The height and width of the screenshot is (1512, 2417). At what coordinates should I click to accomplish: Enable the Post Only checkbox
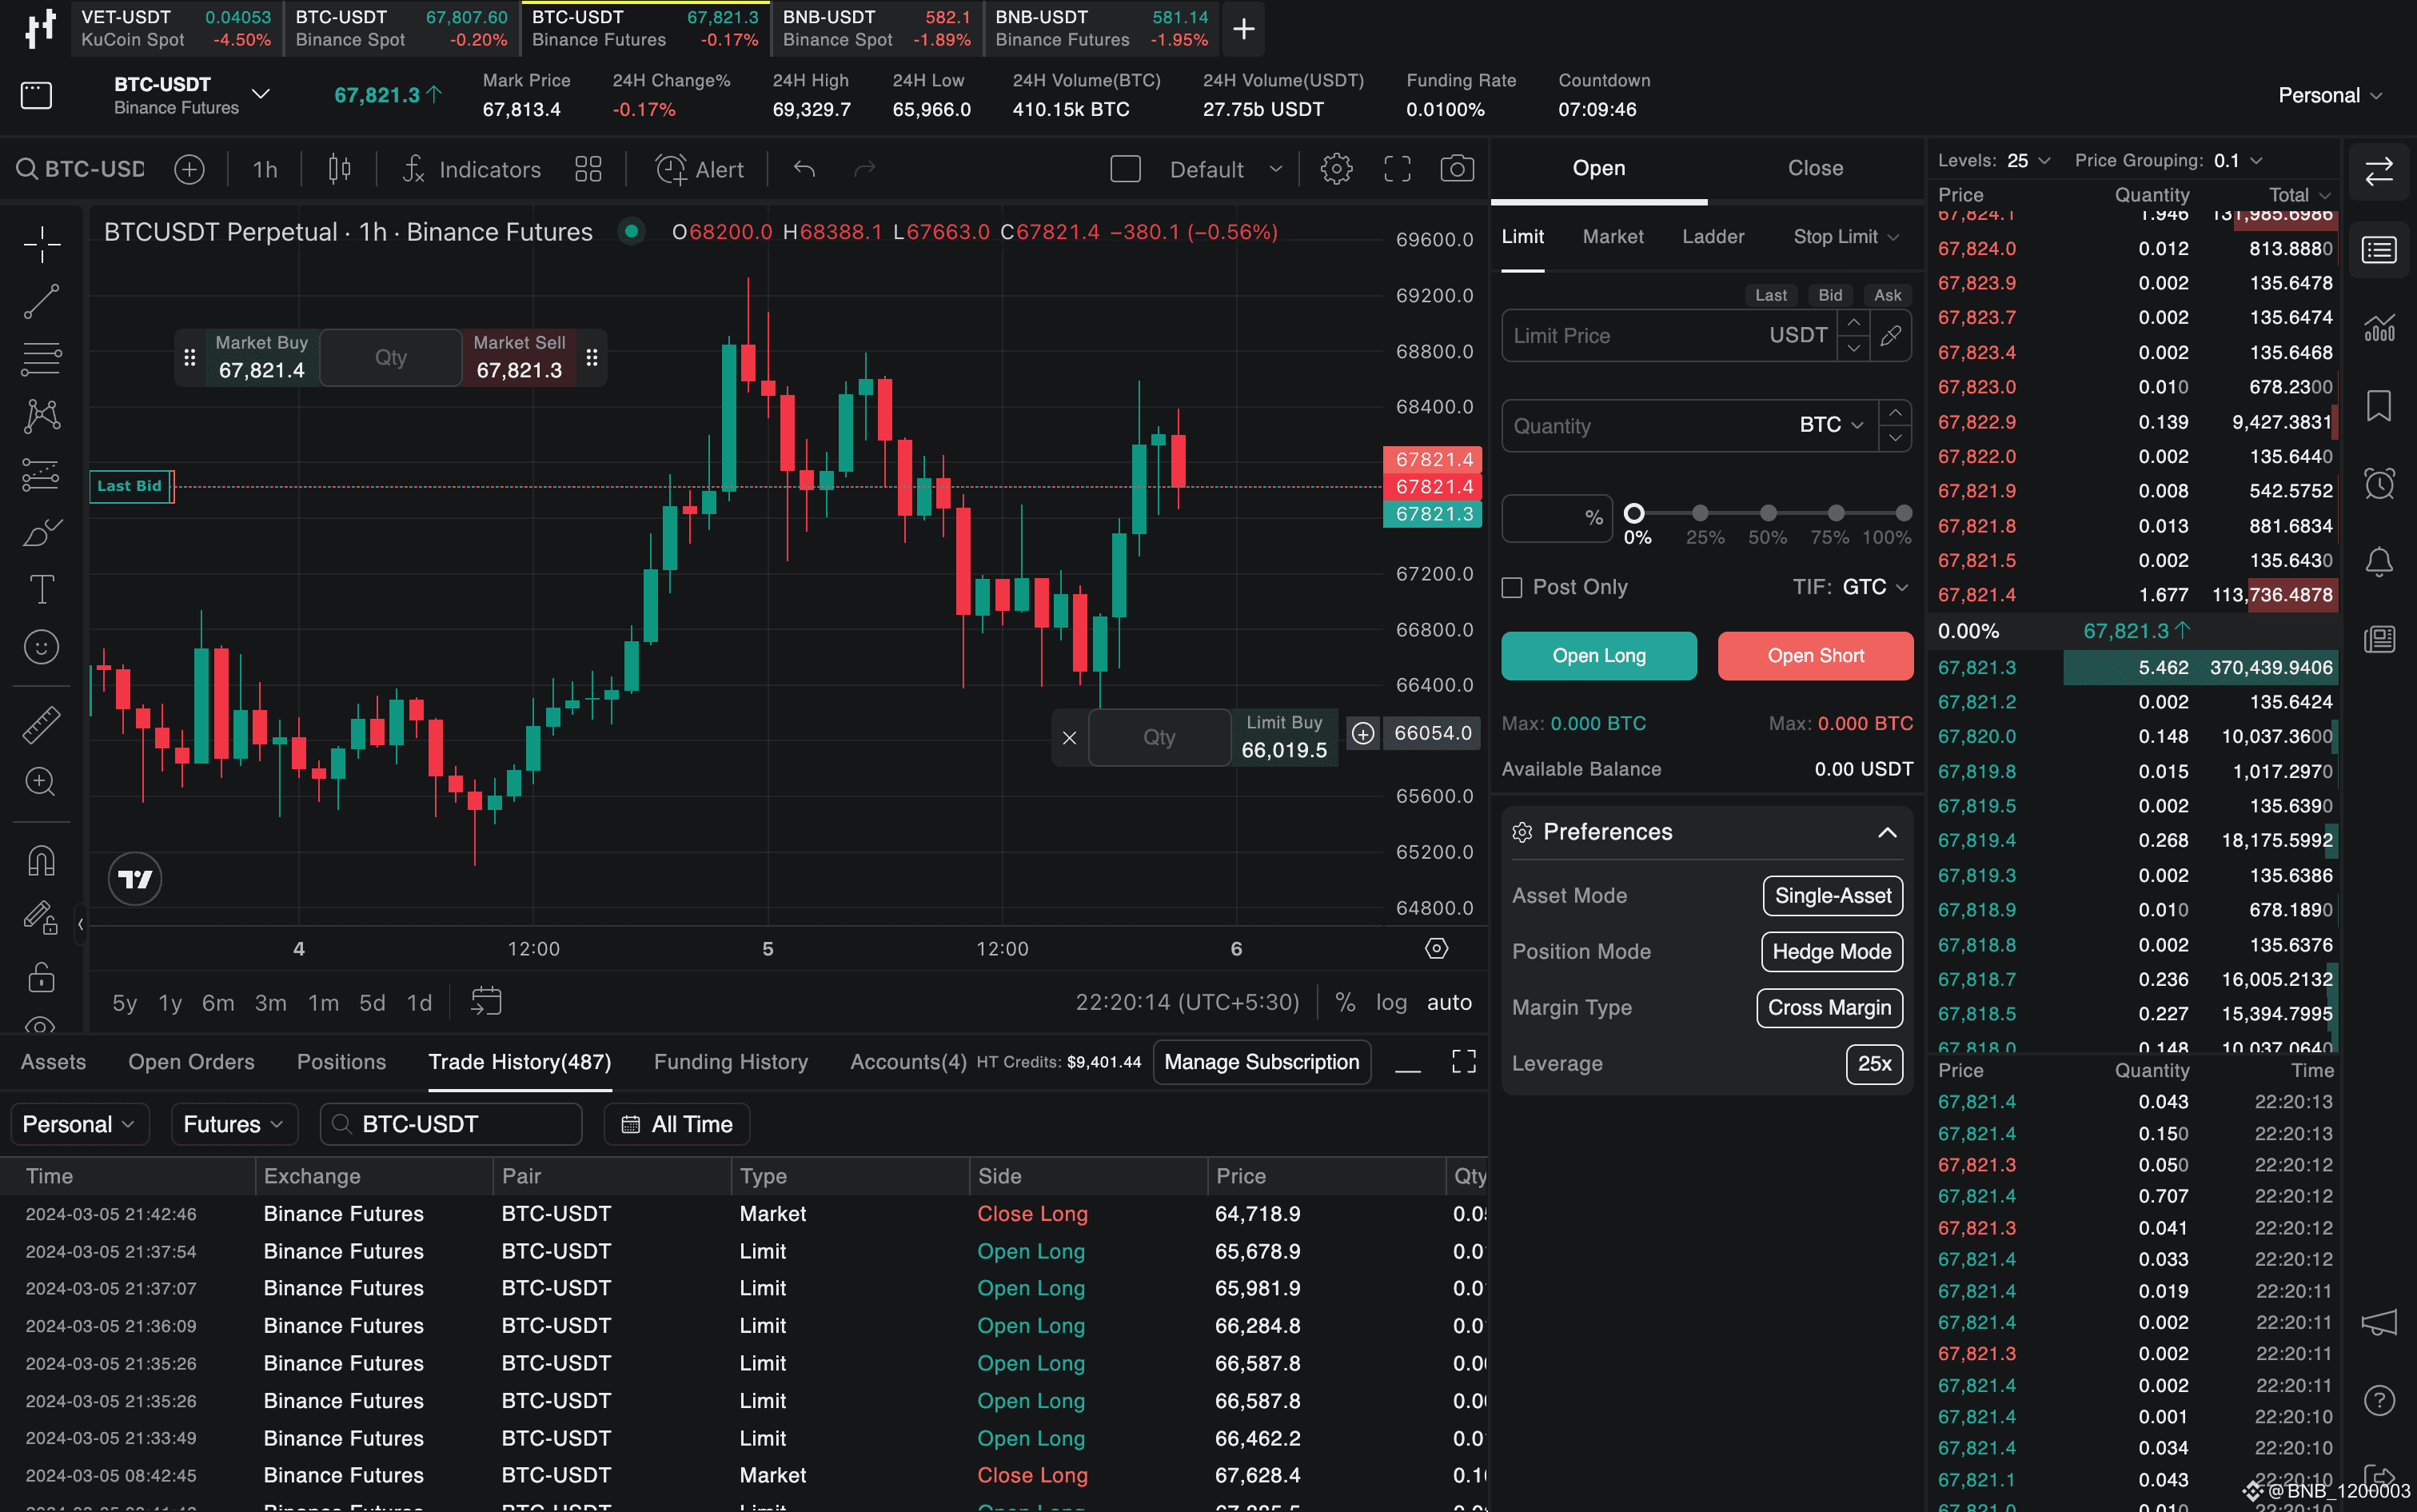click(1512, 588)
